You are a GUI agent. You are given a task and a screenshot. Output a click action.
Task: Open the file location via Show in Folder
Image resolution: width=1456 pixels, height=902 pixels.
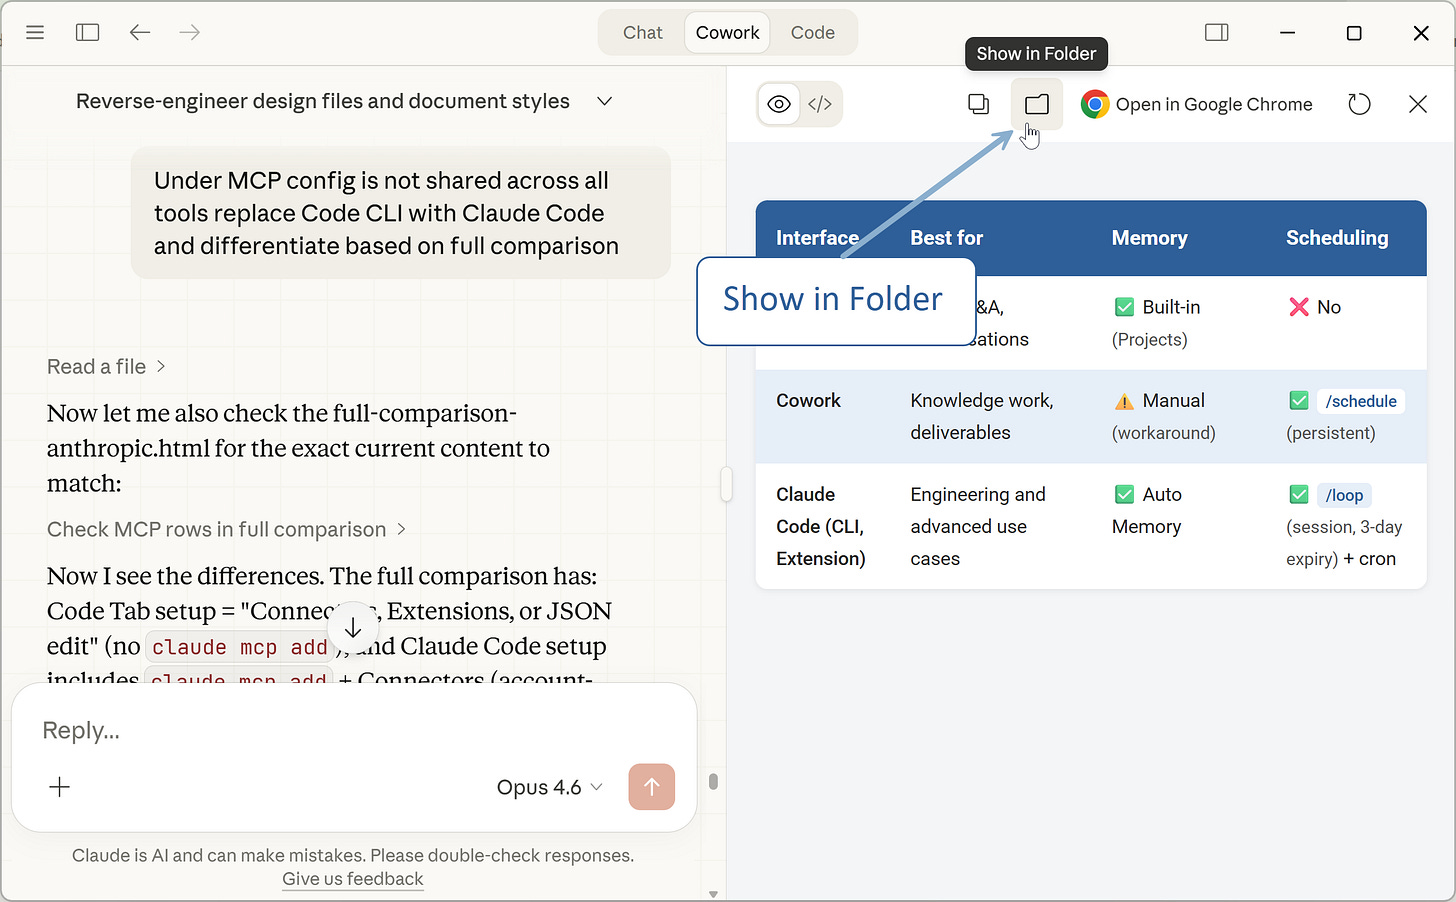[x=1036, y=103]
